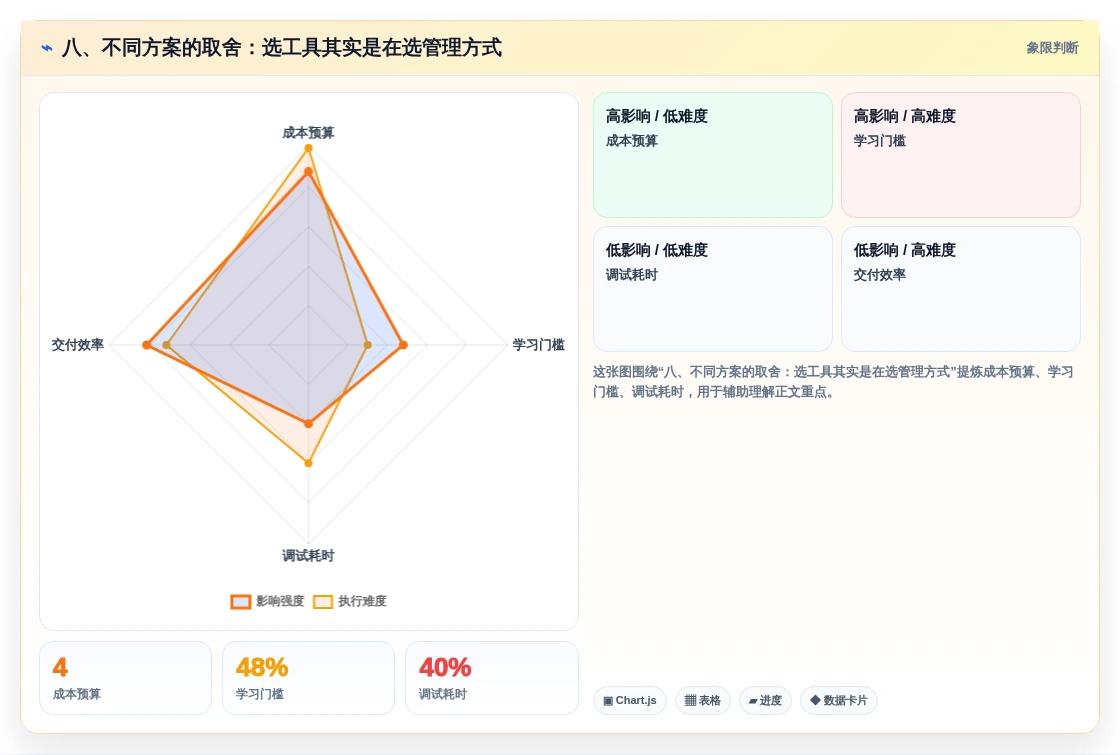Click the description paragraph starting 这张图围绕
1120x755 pixels.
833,382
